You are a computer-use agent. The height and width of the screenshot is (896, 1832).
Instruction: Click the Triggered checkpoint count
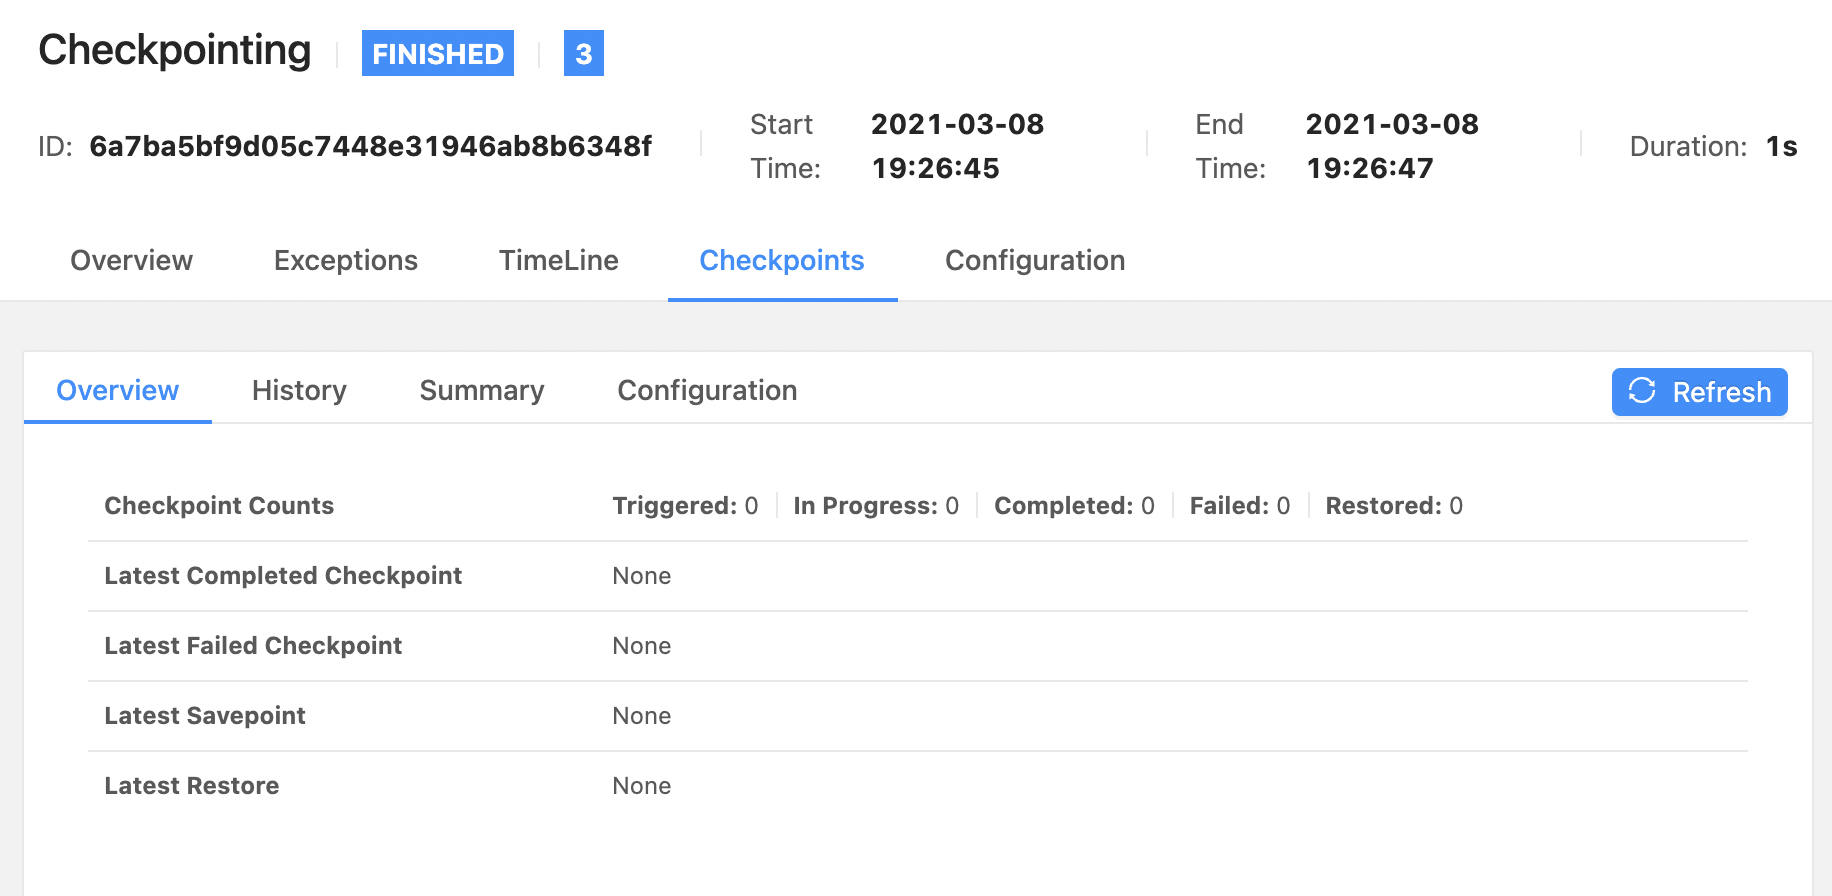(x=685, y=506)
